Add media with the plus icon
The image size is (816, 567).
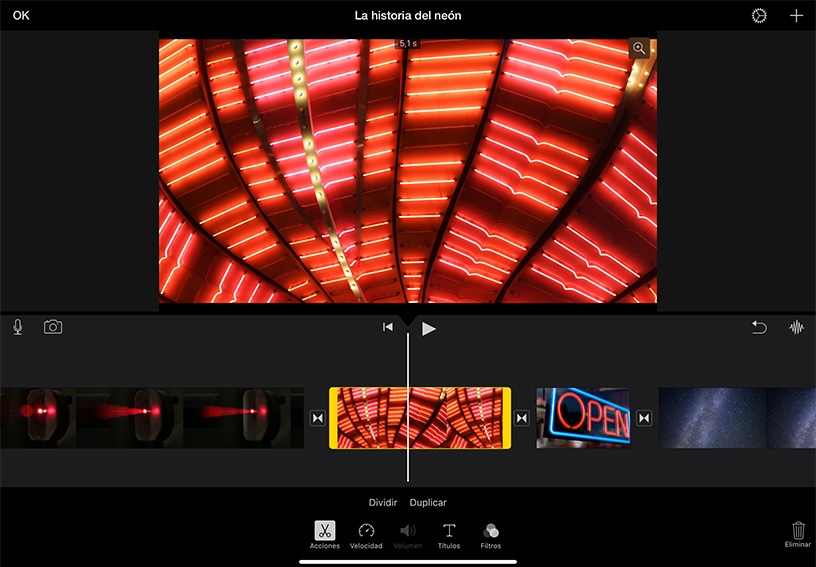point(796,16)
